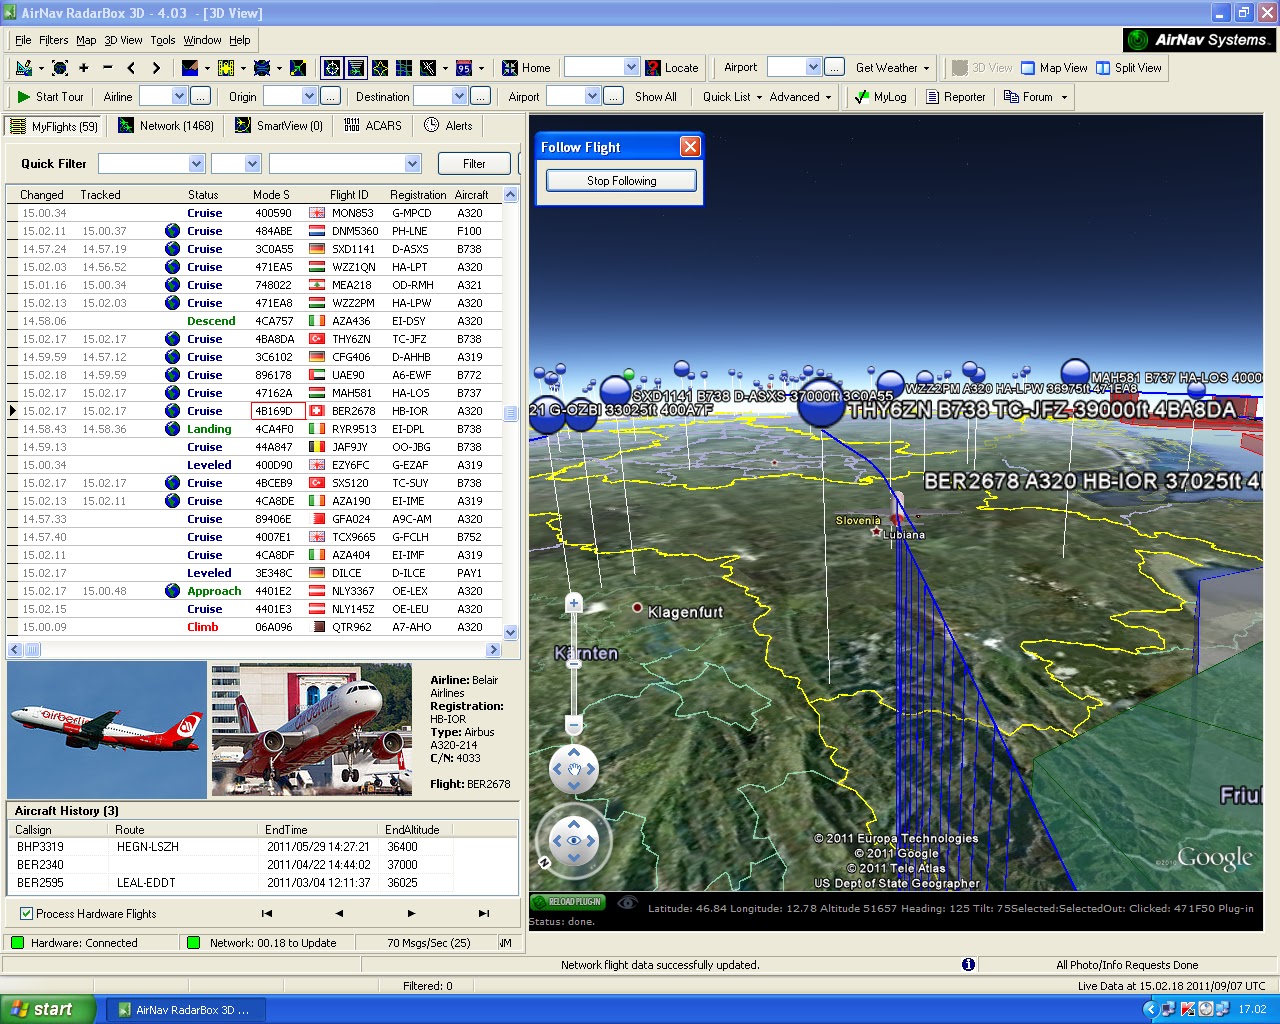This screenshot has height=1024, width=1280.
Task: Select flight row MON853
Action: point(255,213)
